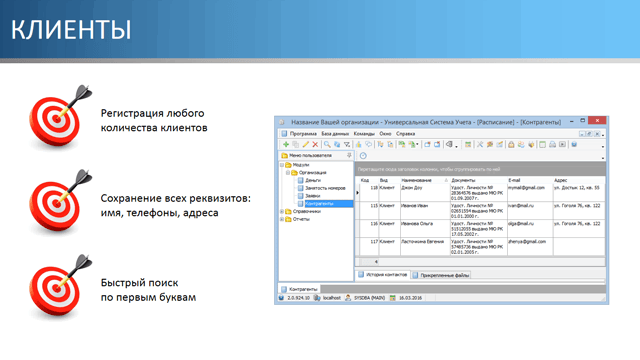Click the horizontal scrollbar left arrow
Viewport: 640px width, 360px height.
click(x=376, y=262)
